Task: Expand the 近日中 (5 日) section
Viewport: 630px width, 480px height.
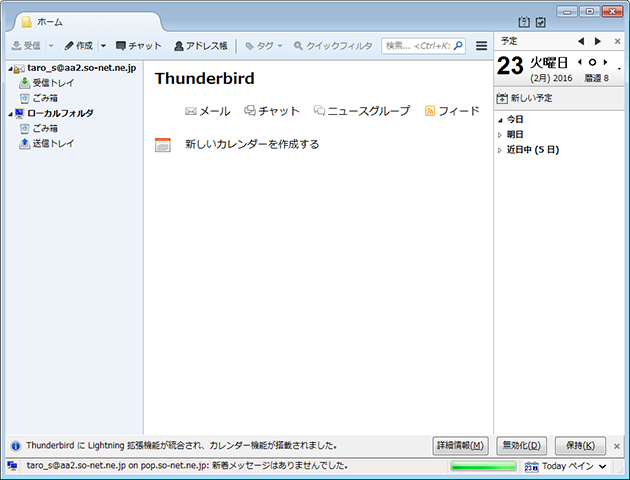Action: click(500, 150)
